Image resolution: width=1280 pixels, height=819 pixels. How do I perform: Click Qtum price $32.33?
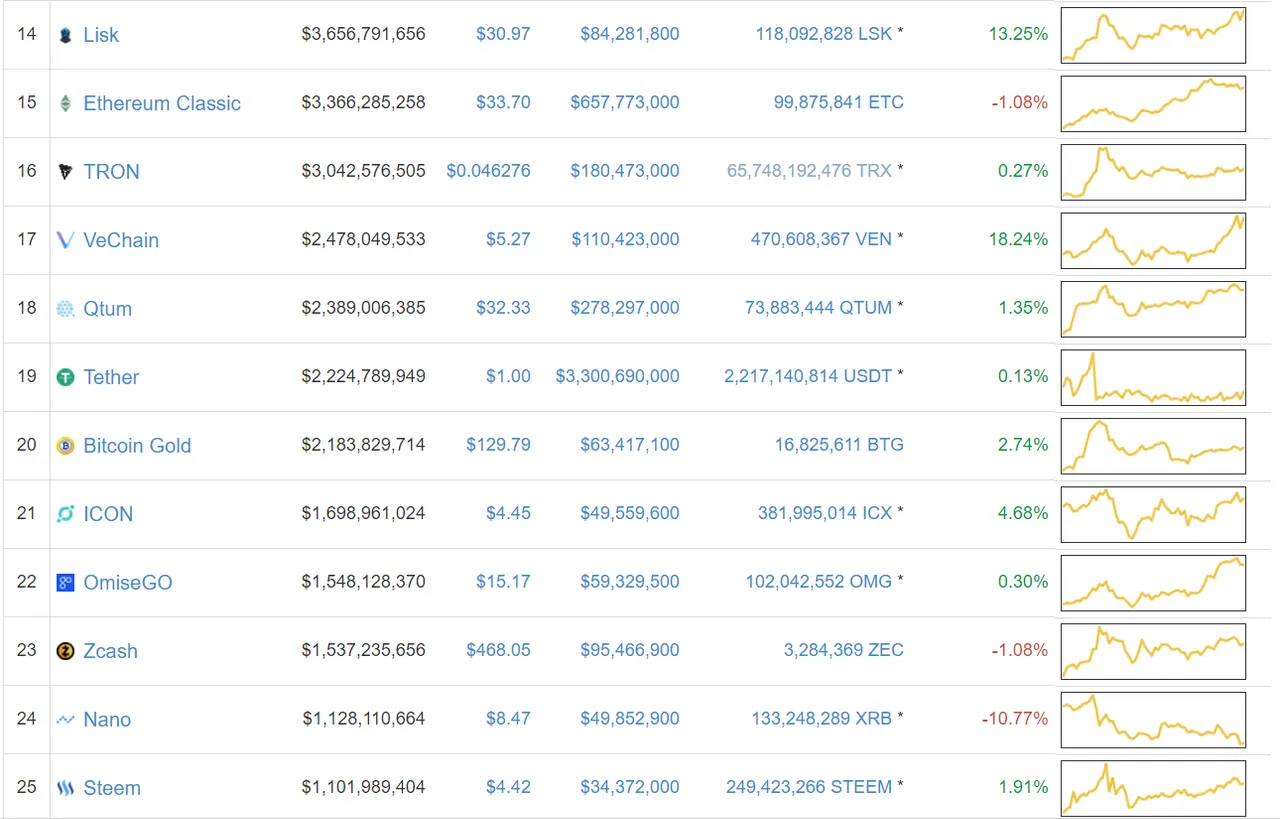click(x=503, y=307)
